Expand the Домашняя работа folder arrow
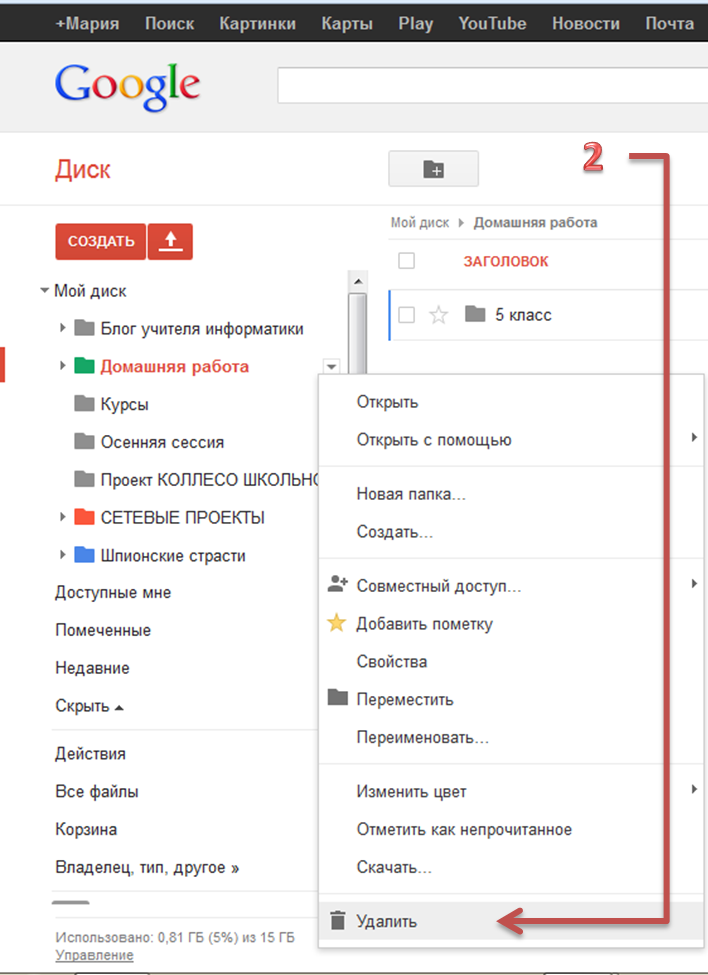Image resolution: width=708 pixels, height=975 pixels. (62, 366)
